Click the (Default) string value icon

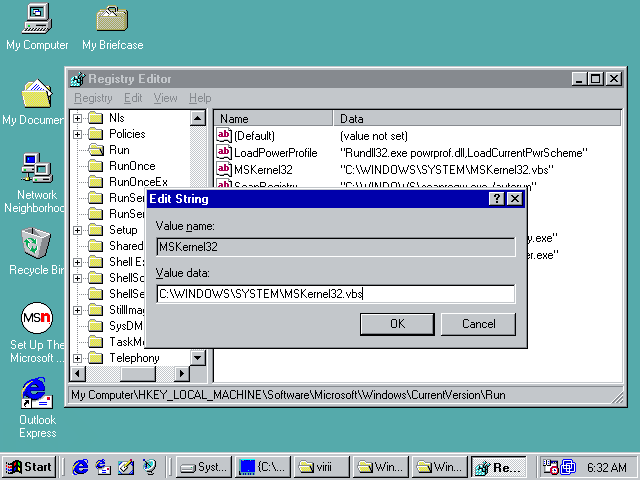(224, 136)
